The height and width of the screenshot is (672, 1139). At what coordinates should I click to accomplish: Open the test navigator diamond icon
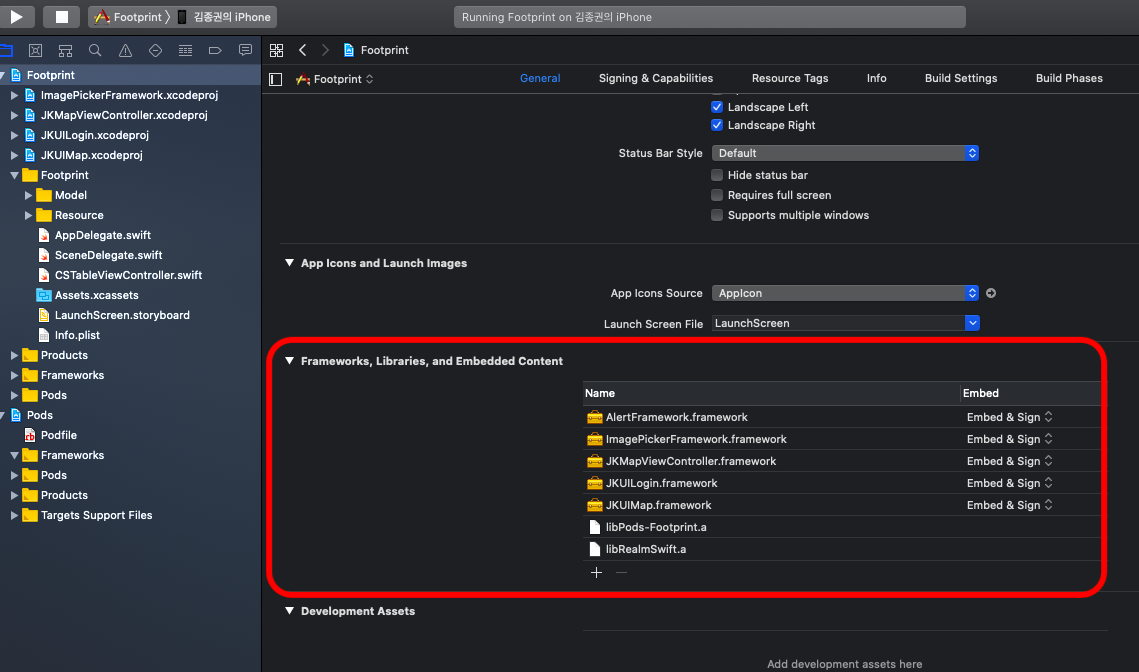tap(155, 50)
